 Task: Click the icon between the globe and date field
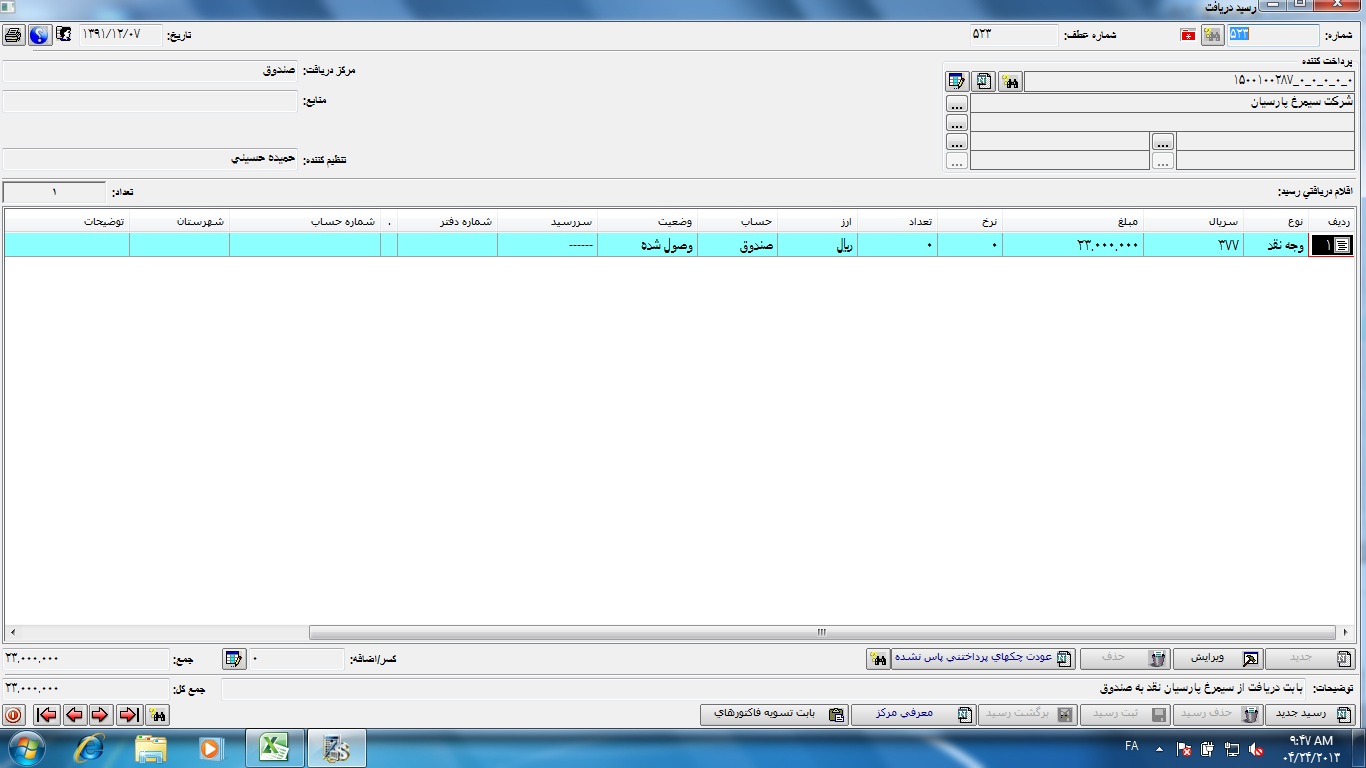(x=64, y=35)
